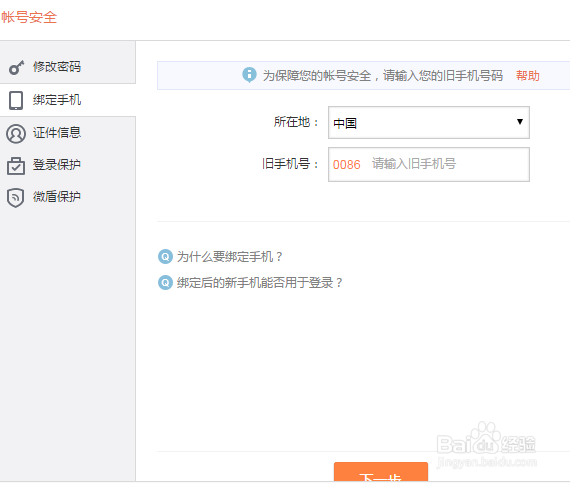This screenshot has width=570, height=483.
Task: Click the person icon beside 证件信息
Action: coord(16,134)
